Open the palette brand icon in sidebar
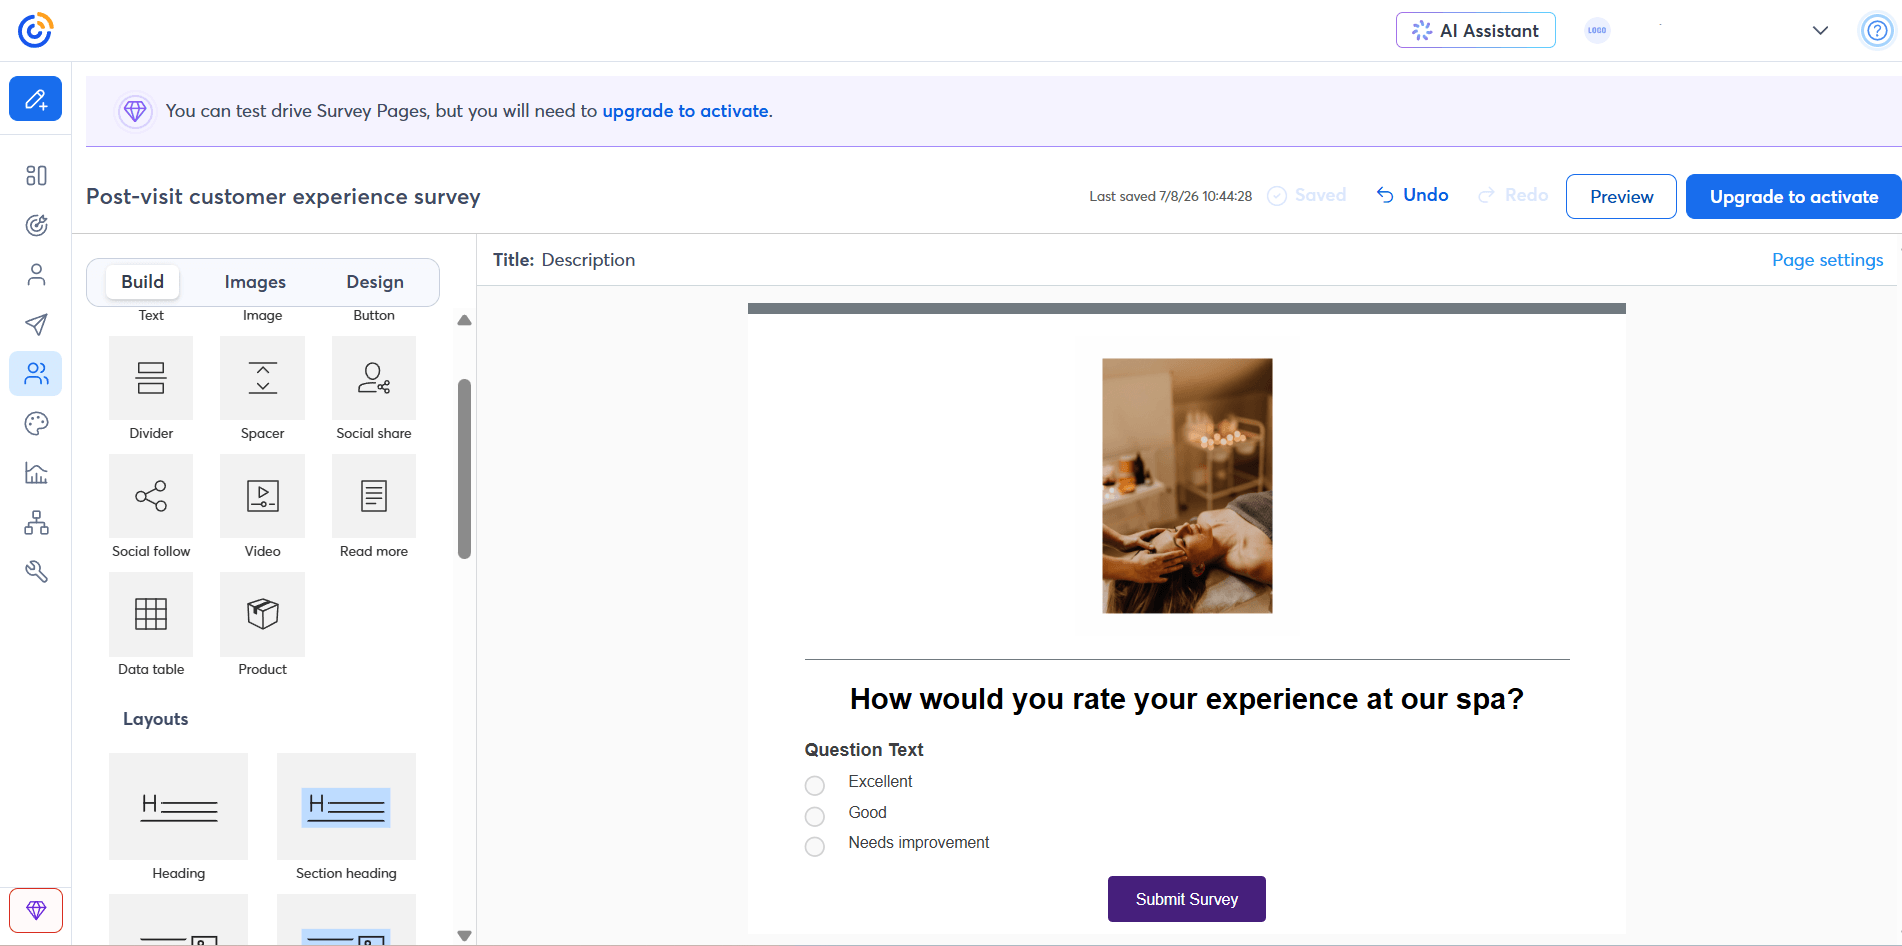 (x=36, y=423)
